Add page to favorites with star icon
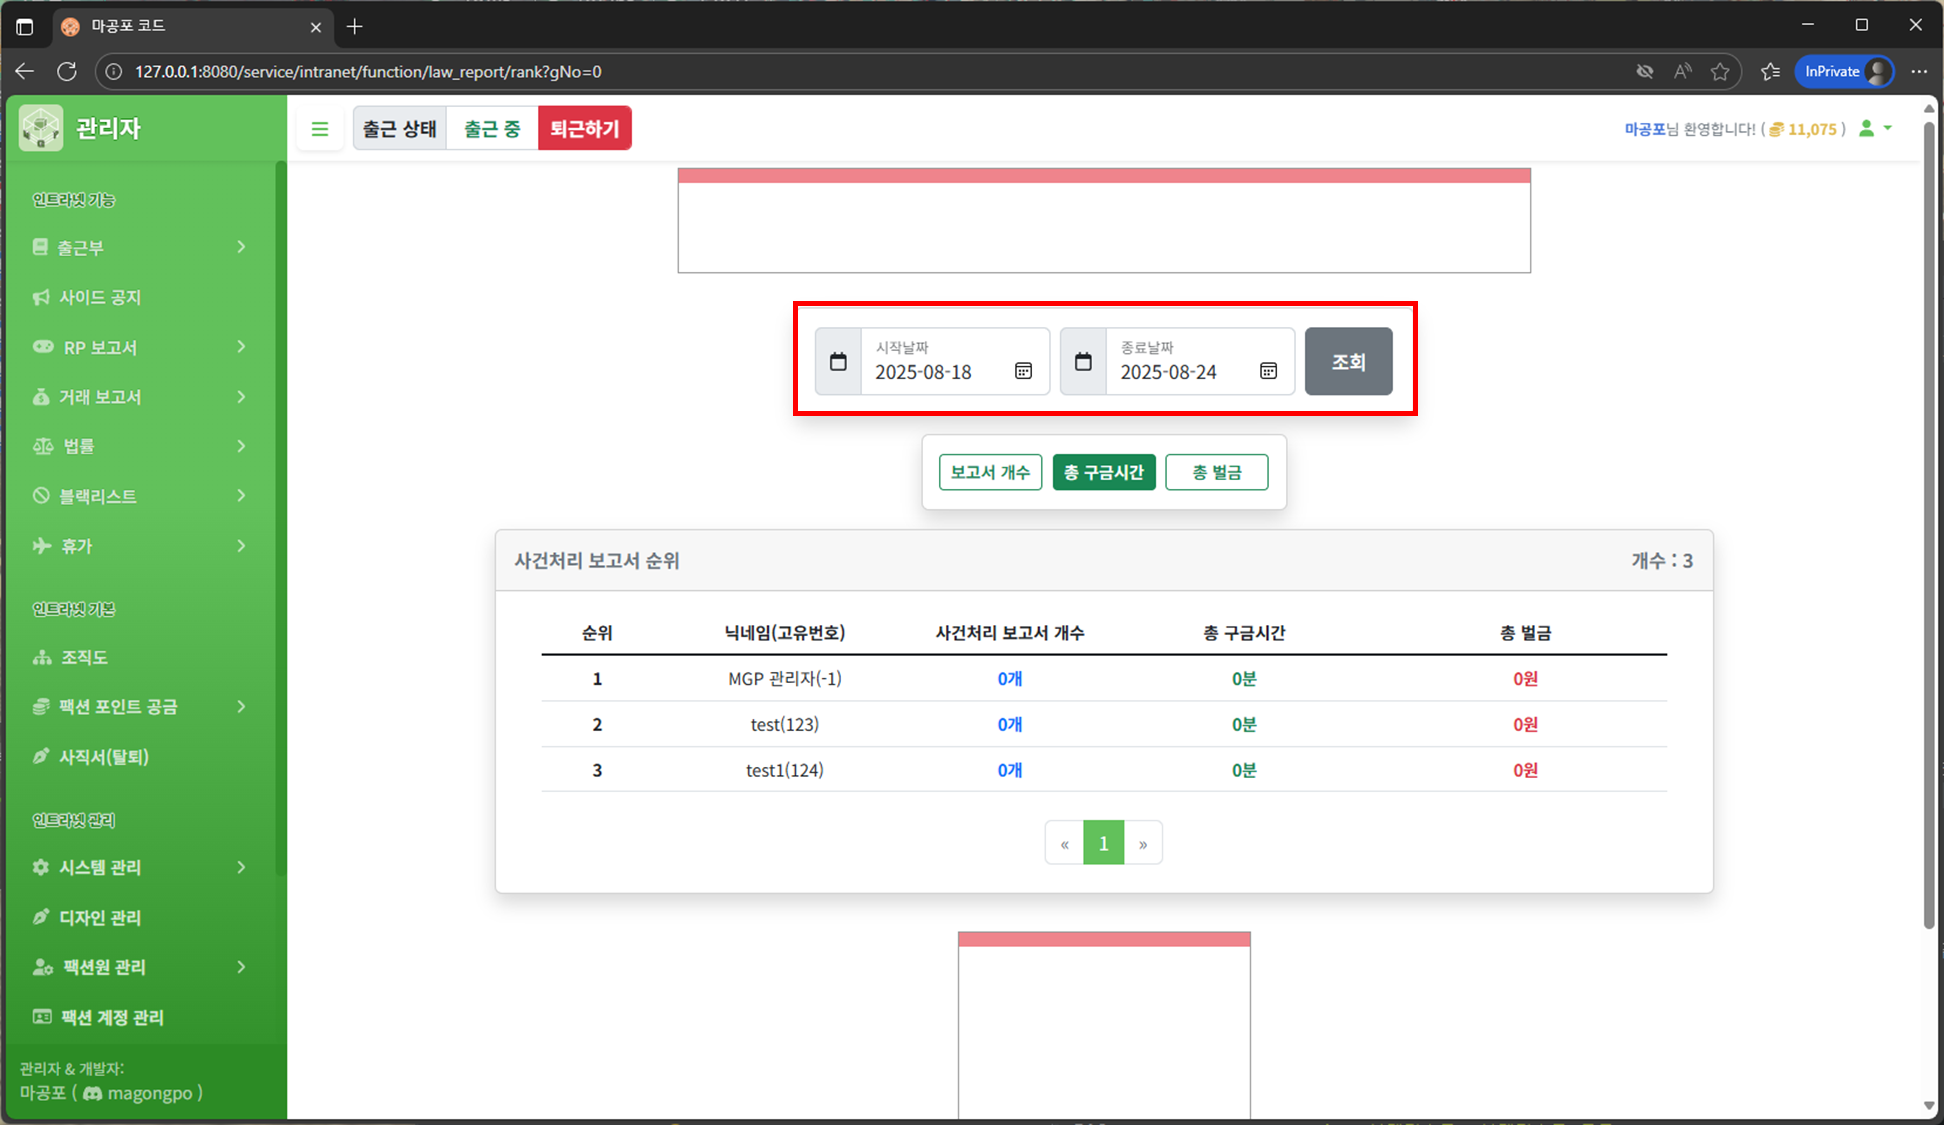 pos(1720,71)
